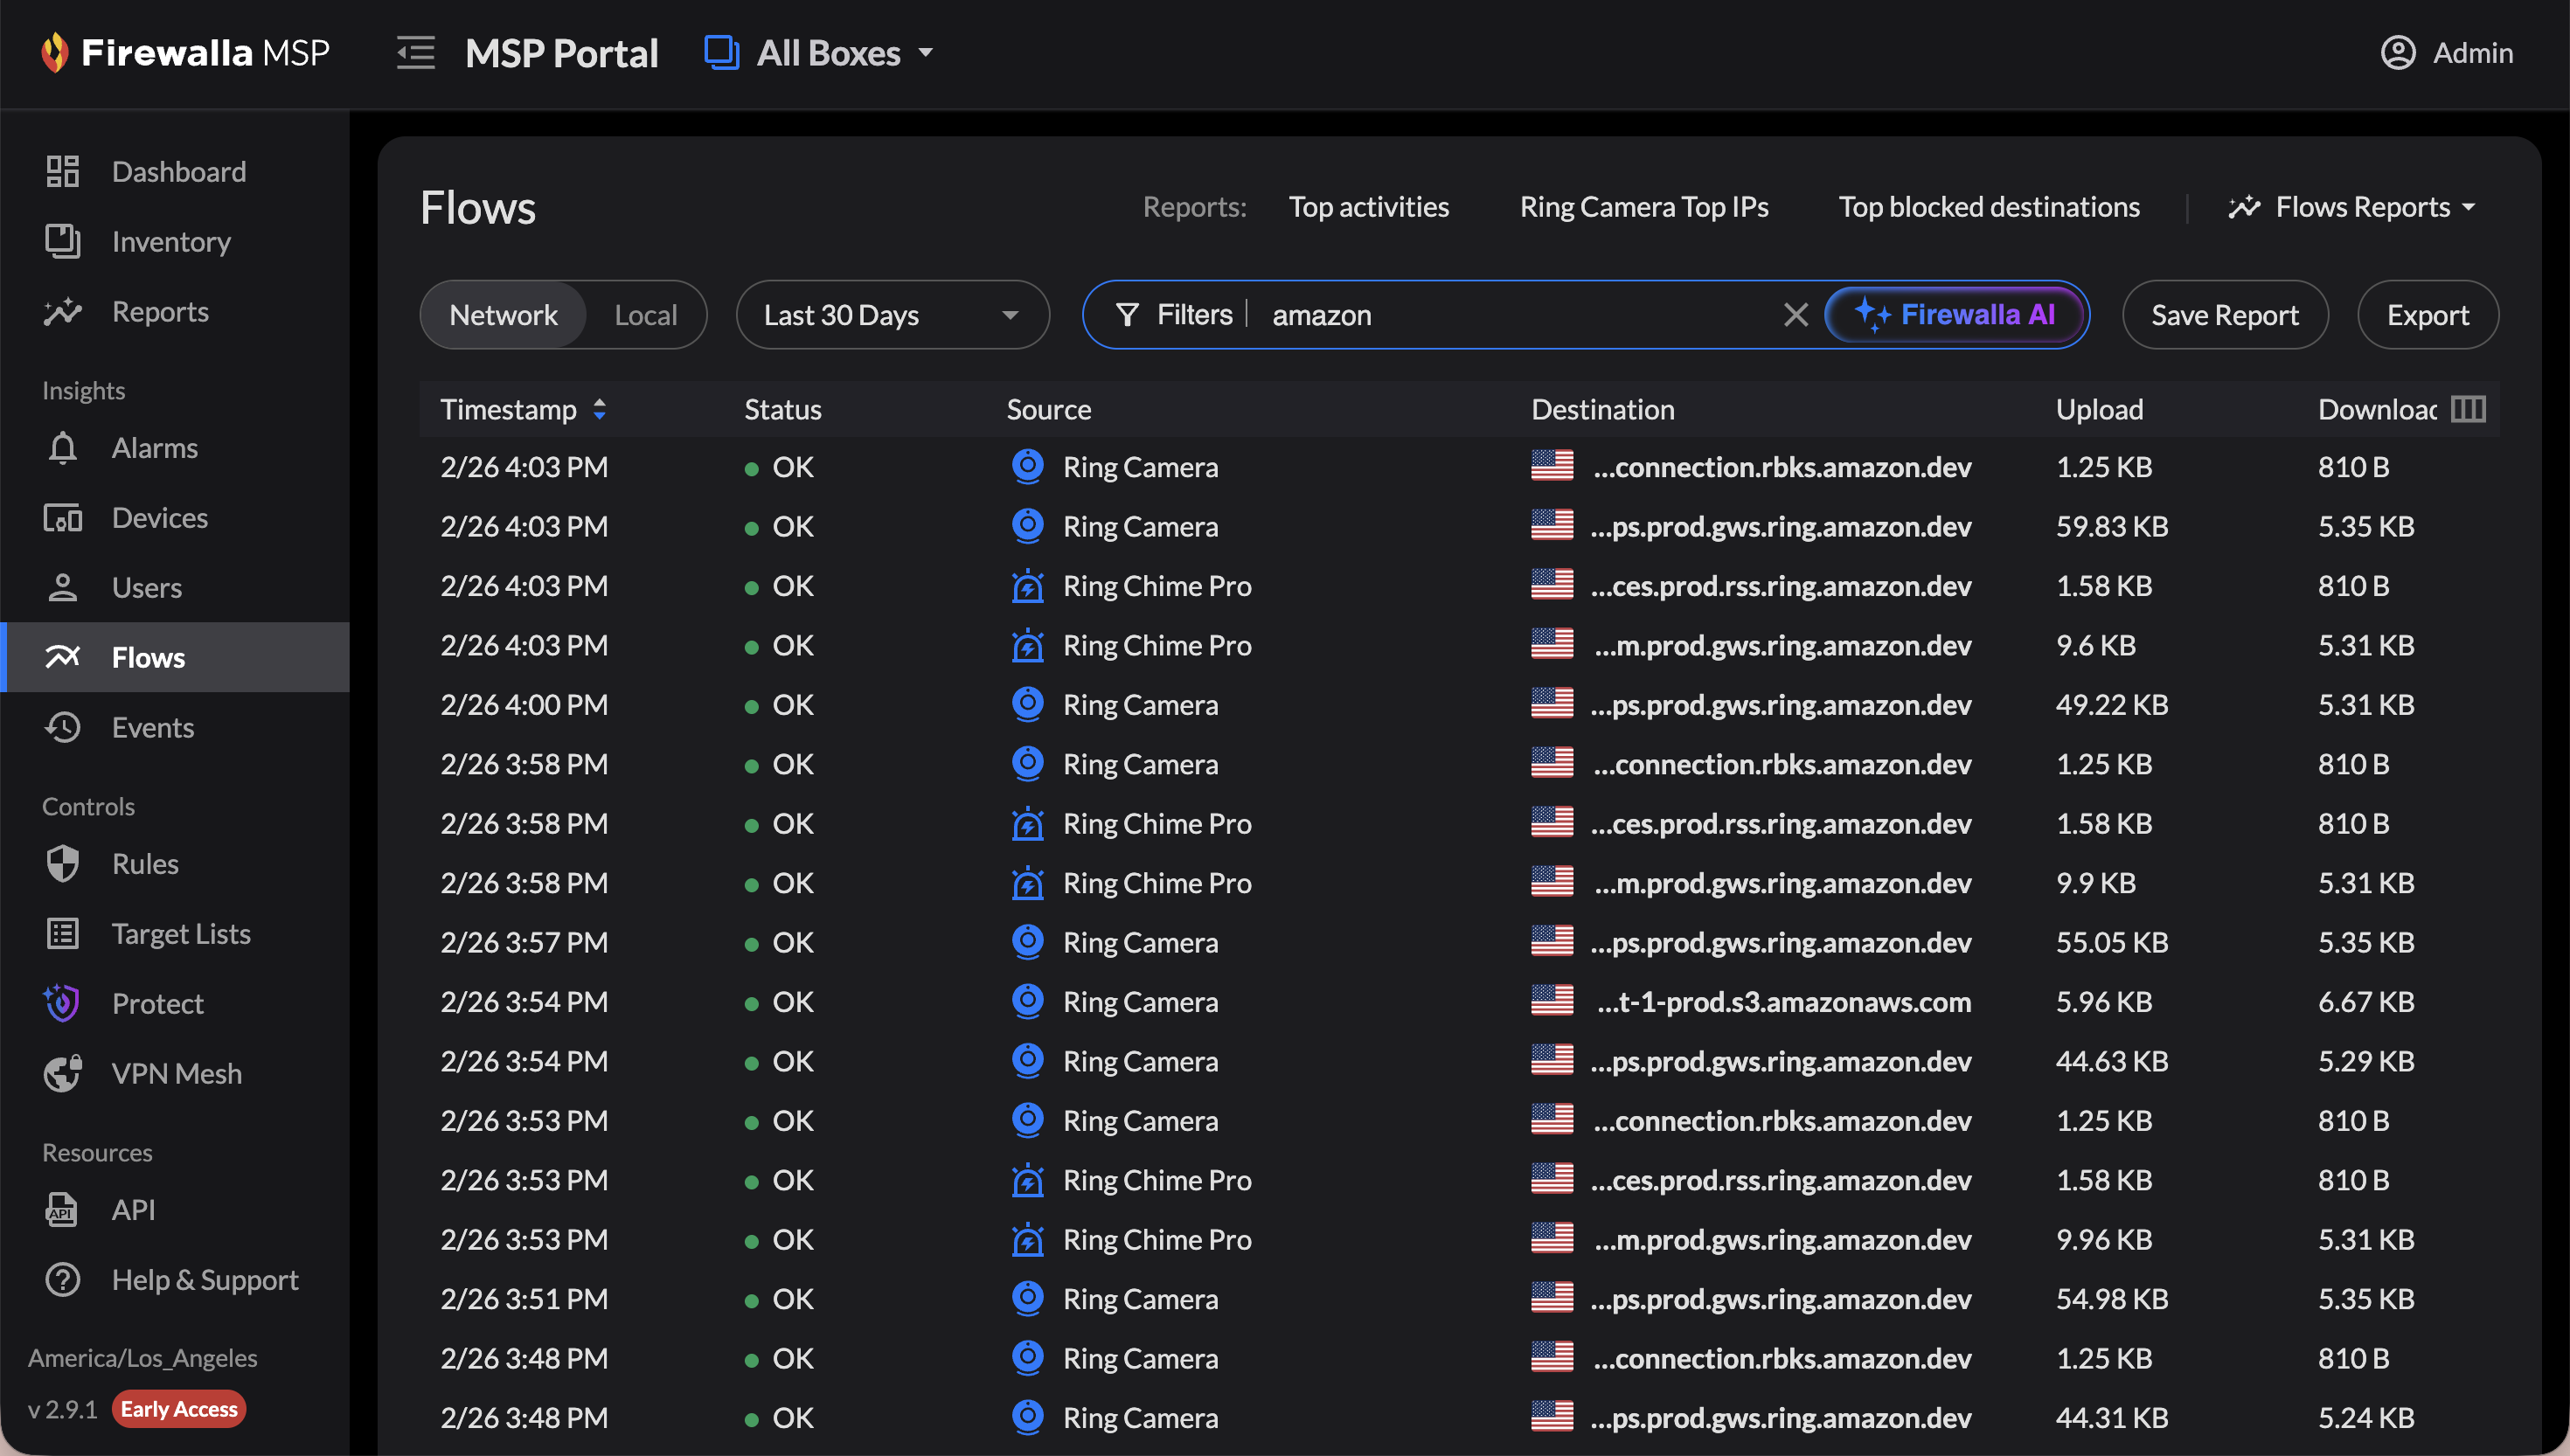
Task: Open Target Lists menu item
Action: point(181,934)
